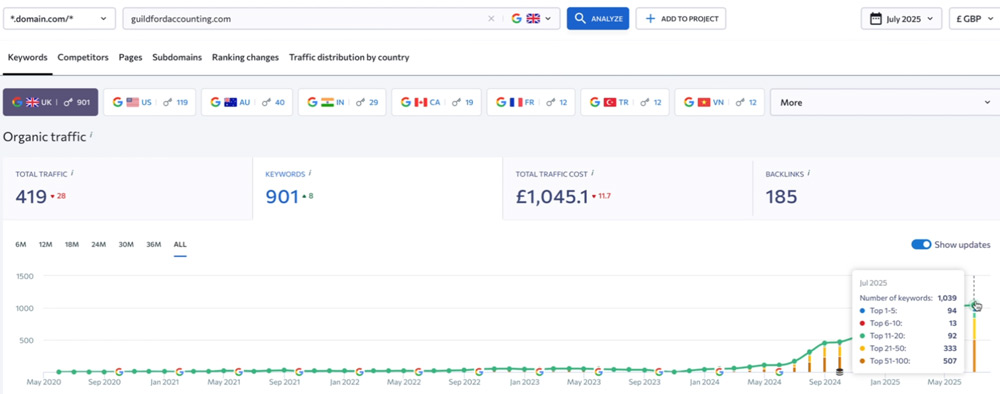Open Traffic distribution by country tab
The image size is (1000, 394).
[349, 57]
